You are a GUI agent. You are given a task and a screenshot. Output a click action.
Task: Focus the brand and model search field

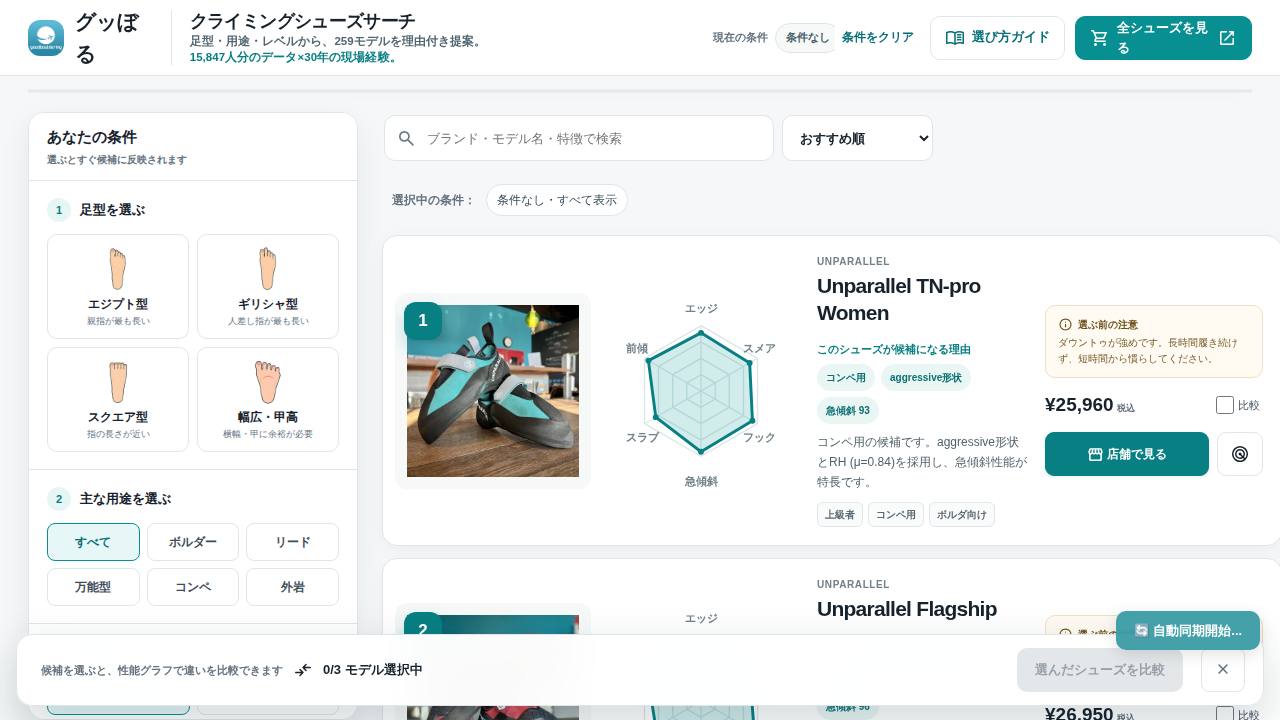pos(579,138)
